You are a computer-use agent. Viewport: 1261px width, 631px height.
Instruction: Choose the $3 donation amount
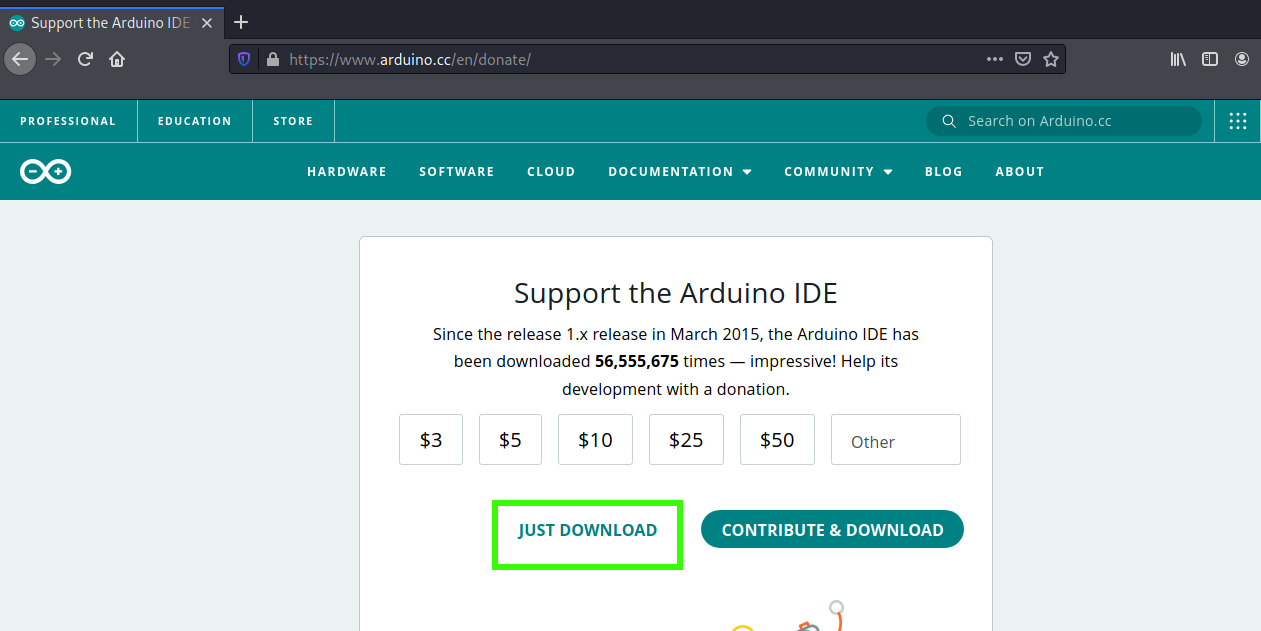pyautogui.click(x=431, y=440)
